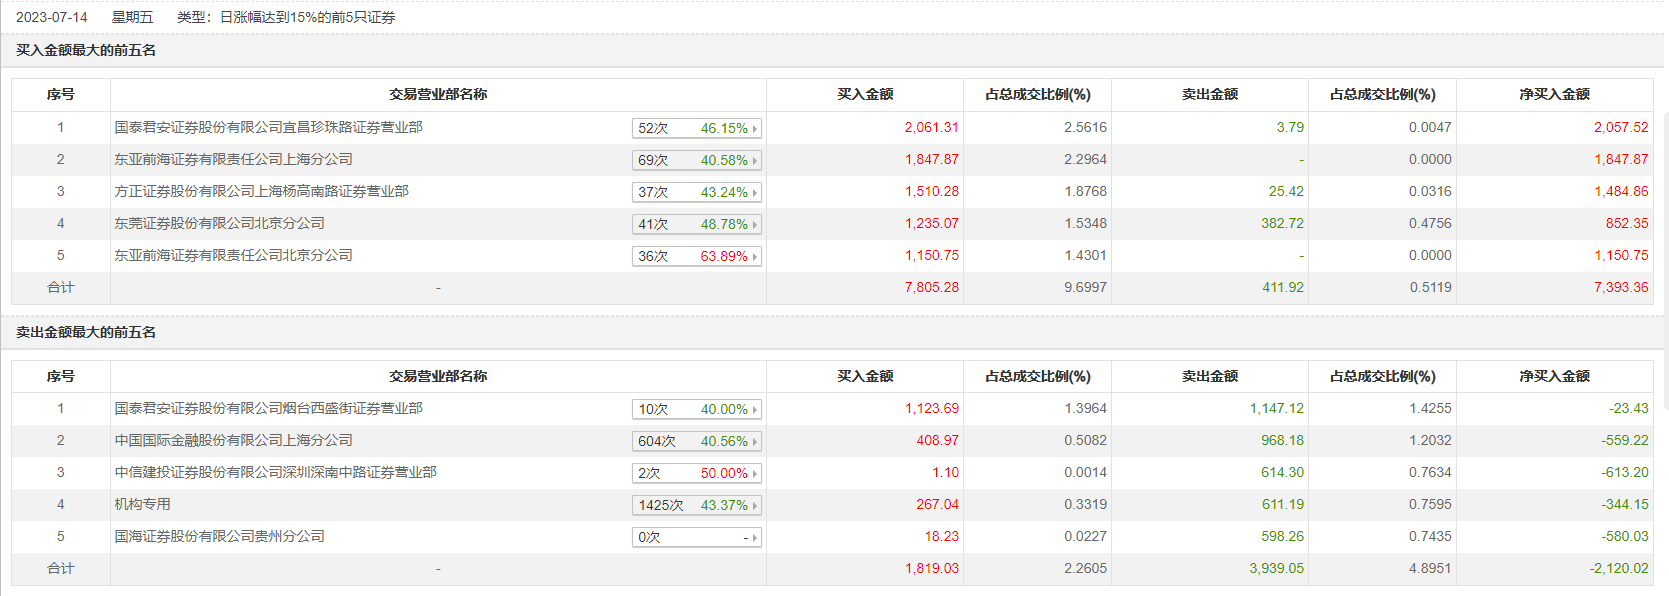
Task: Open 东莞证券北京分公司 details
Action: (x=219, y=223)
